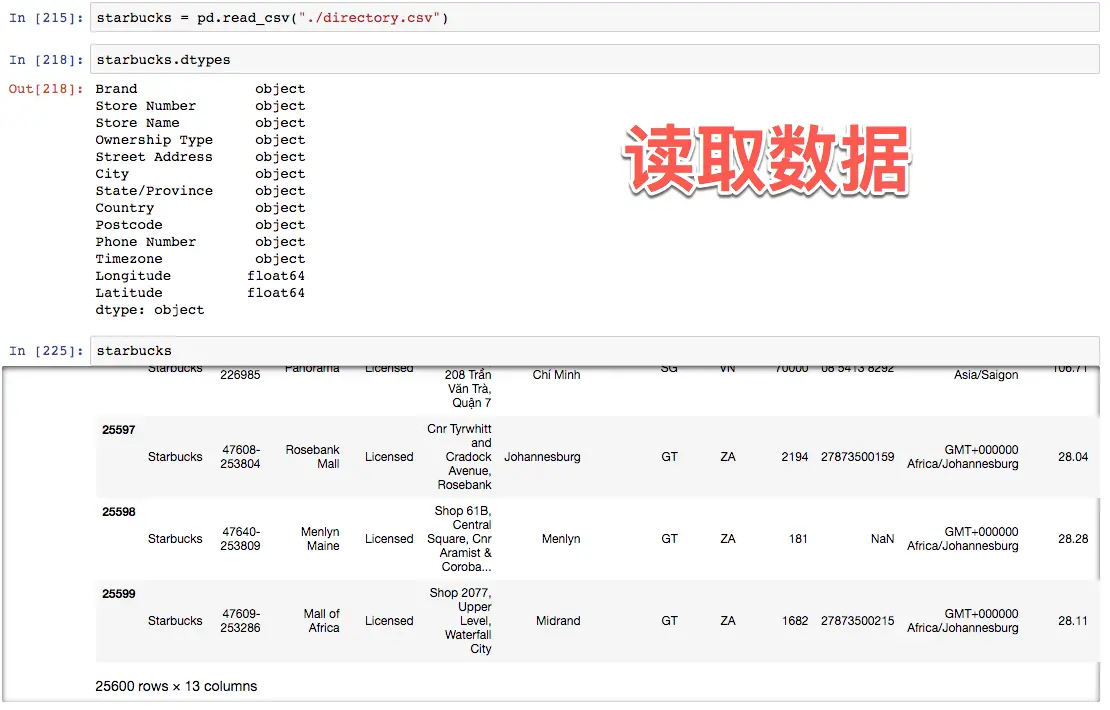Screen dimensions: 1110x710
Task: Click postcode 1682
Action: pyautogui.click(x=794, y=621)
